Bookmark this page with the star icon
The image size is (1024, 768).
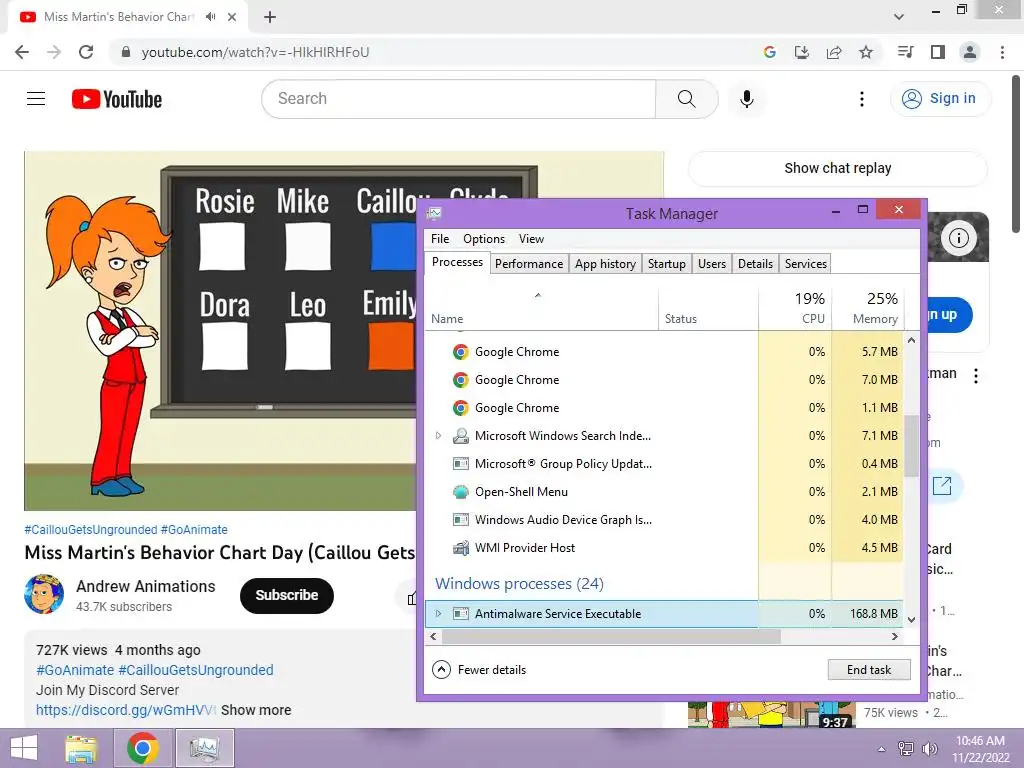pos(866,52)
